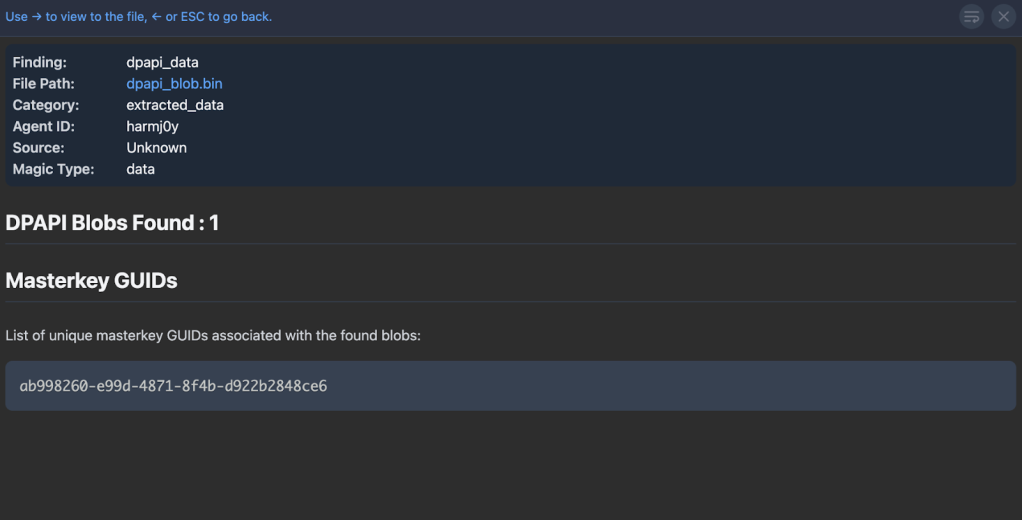This screenshot has width=1022, height=520.
Task: Click the unique masterkey GUIDs description text
Action: point(213,336)
